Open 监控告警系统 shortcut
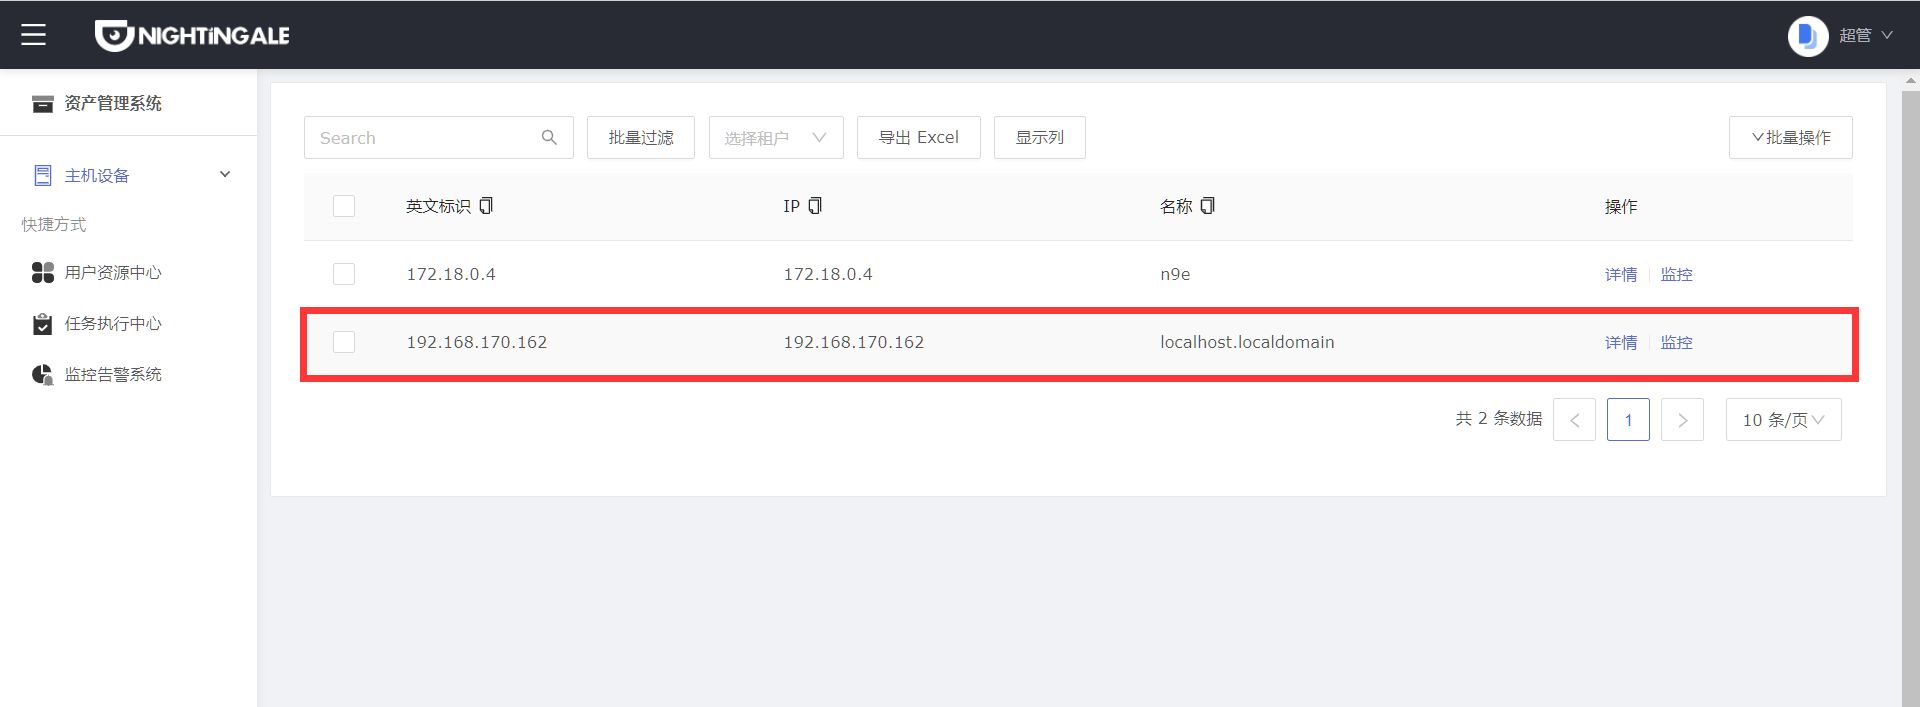Viewport: 1920px width, 707px height. click(113, 374)
